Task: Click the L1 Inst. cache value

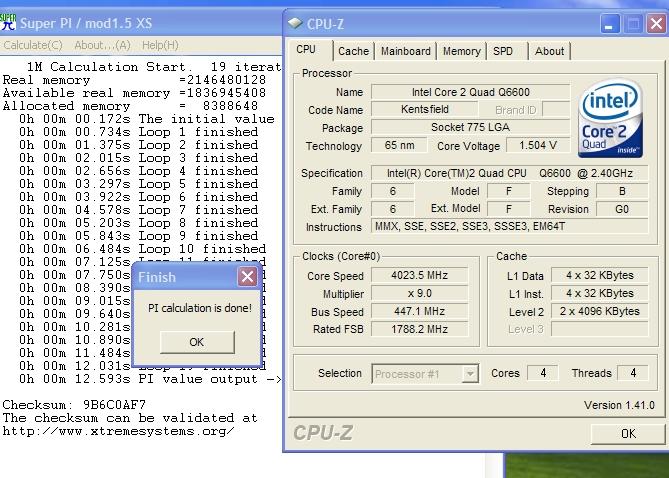Action: (x=599, y=294)
